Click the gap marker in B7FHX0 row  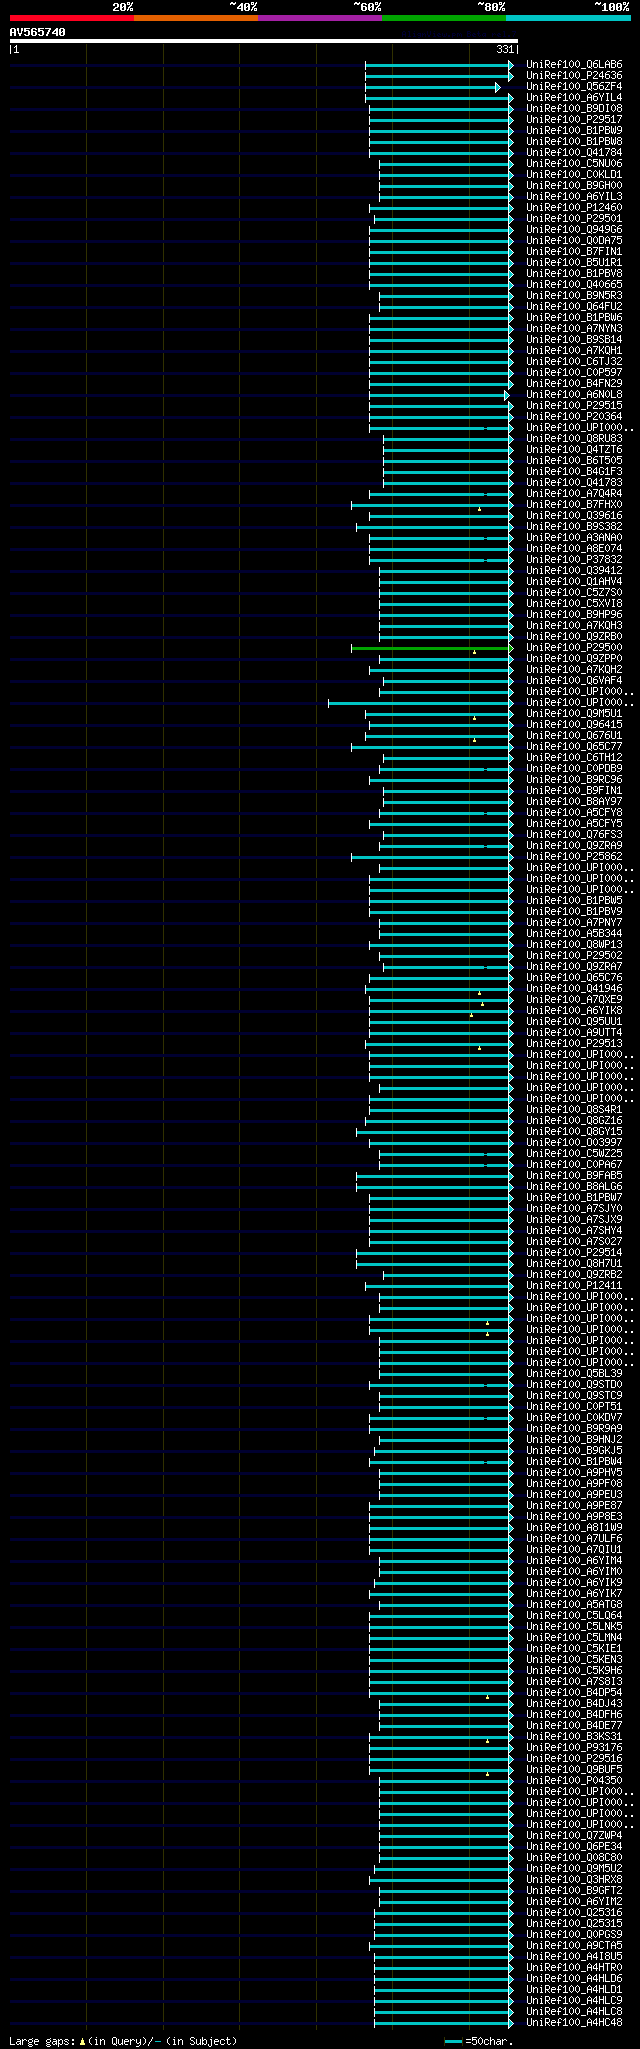[479, 509]
